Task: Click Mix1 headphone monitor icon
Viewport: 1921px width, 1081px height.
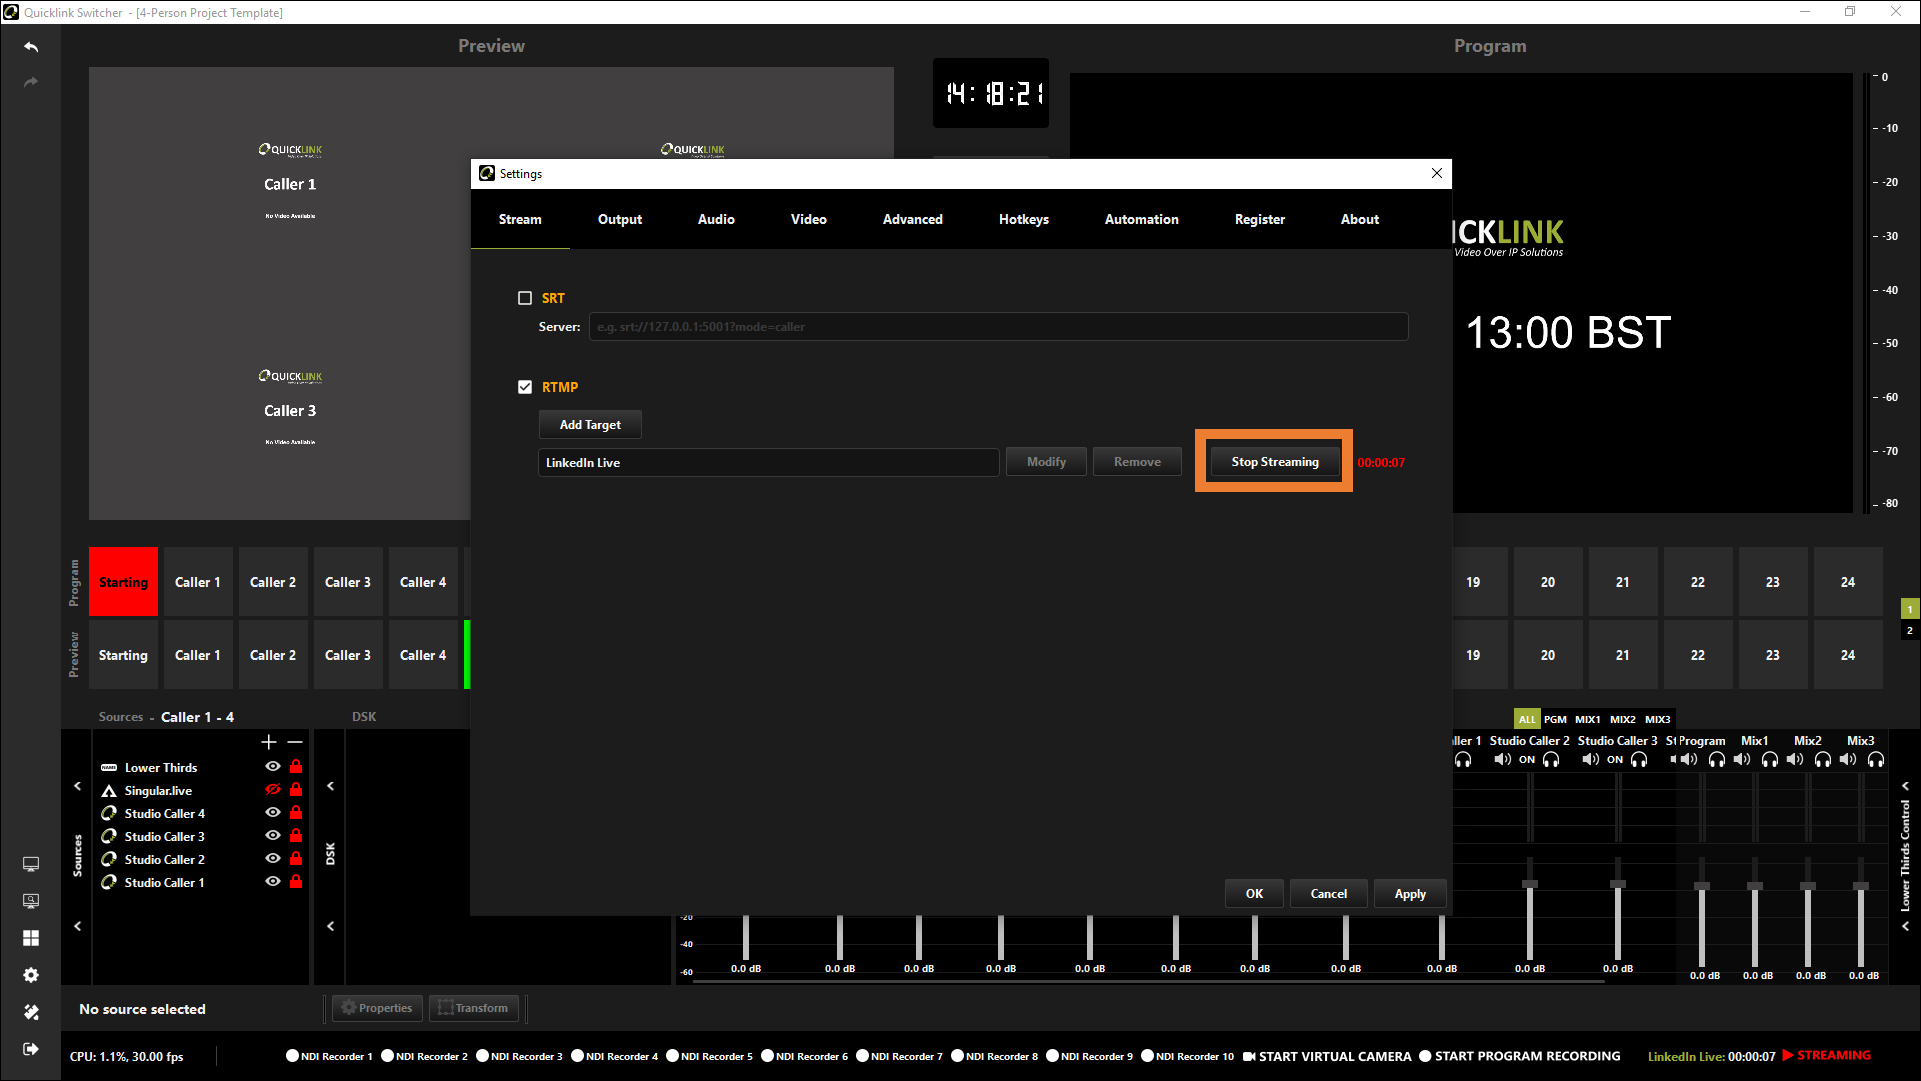Action: pos(1770,760)
